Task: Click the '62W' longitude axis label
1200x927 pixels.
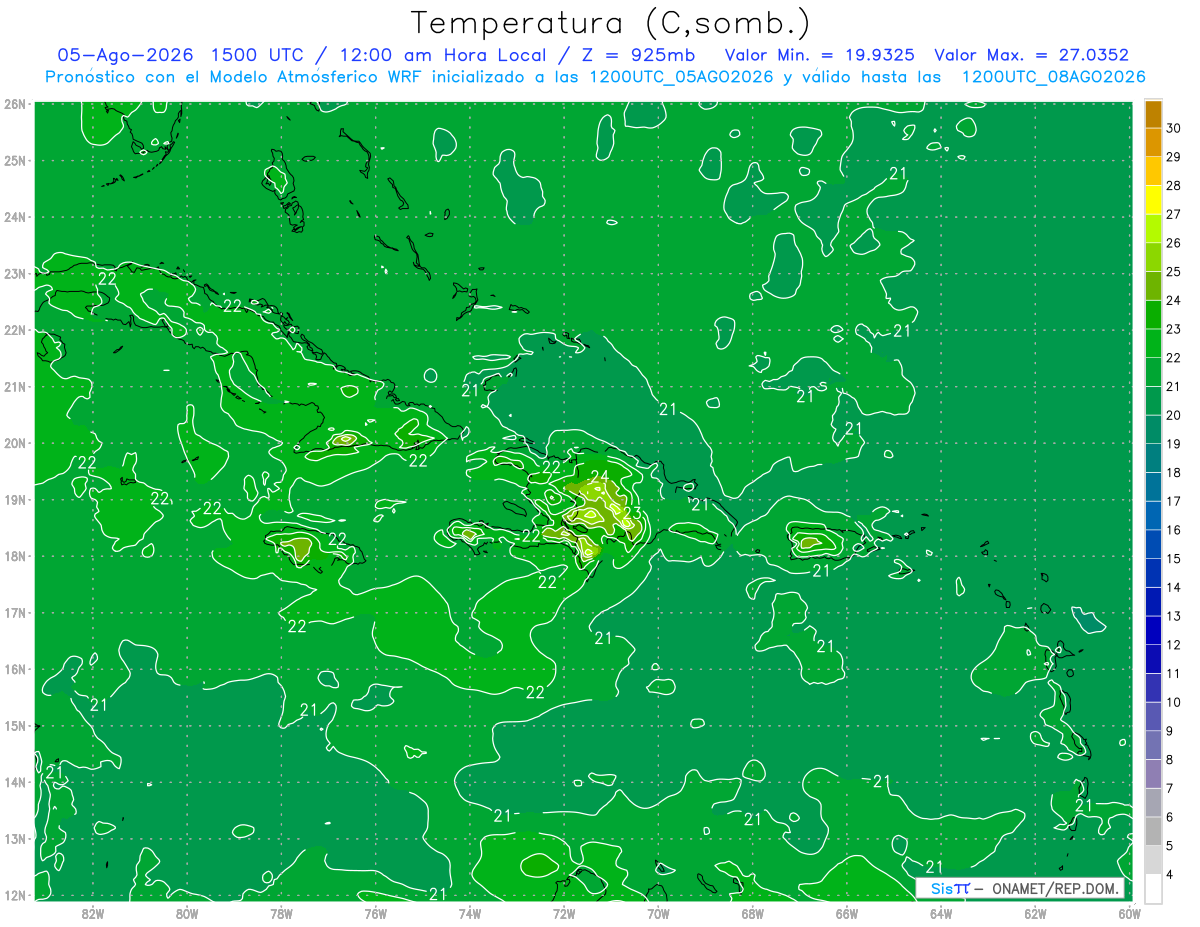Action: click(1035, 912)
